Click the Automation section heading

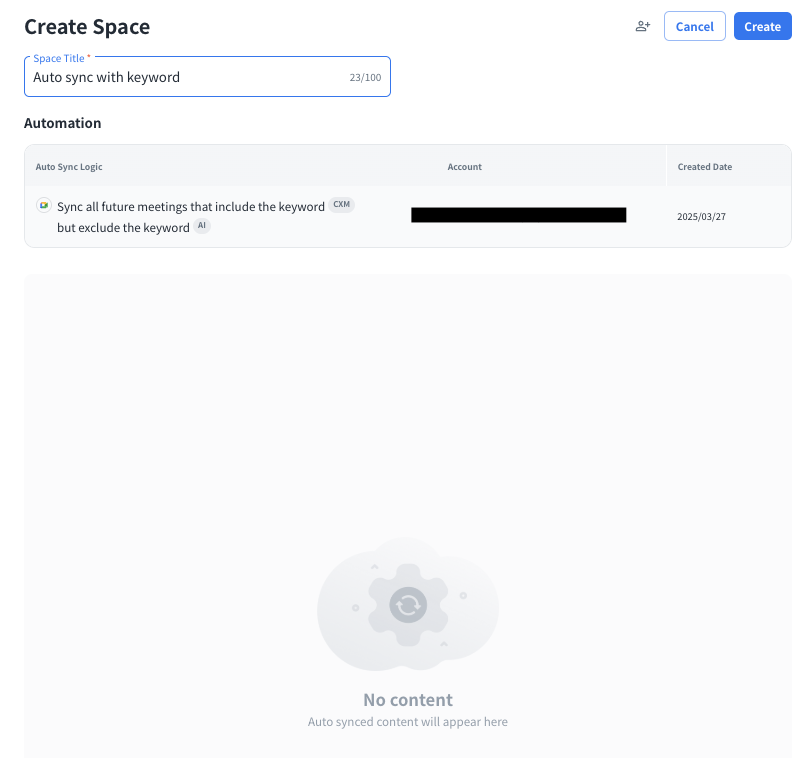[x=62, y=123]
